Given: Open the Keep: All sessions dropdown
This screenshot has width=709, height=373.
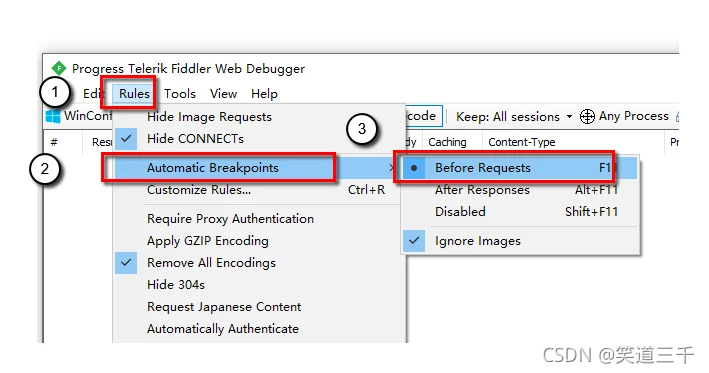Looking at the screenshot, I should [x=514, y=117].
